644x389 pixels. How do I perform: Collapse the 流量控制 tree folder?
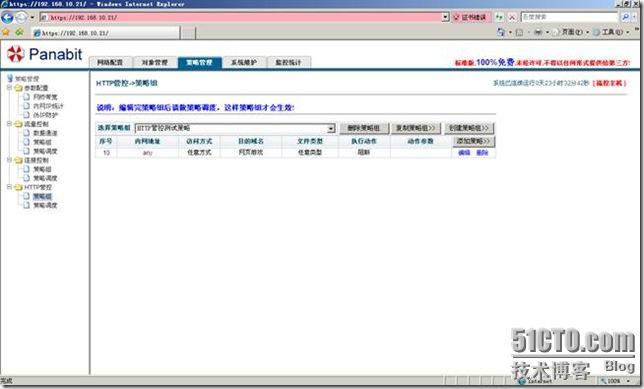(9, 124)
